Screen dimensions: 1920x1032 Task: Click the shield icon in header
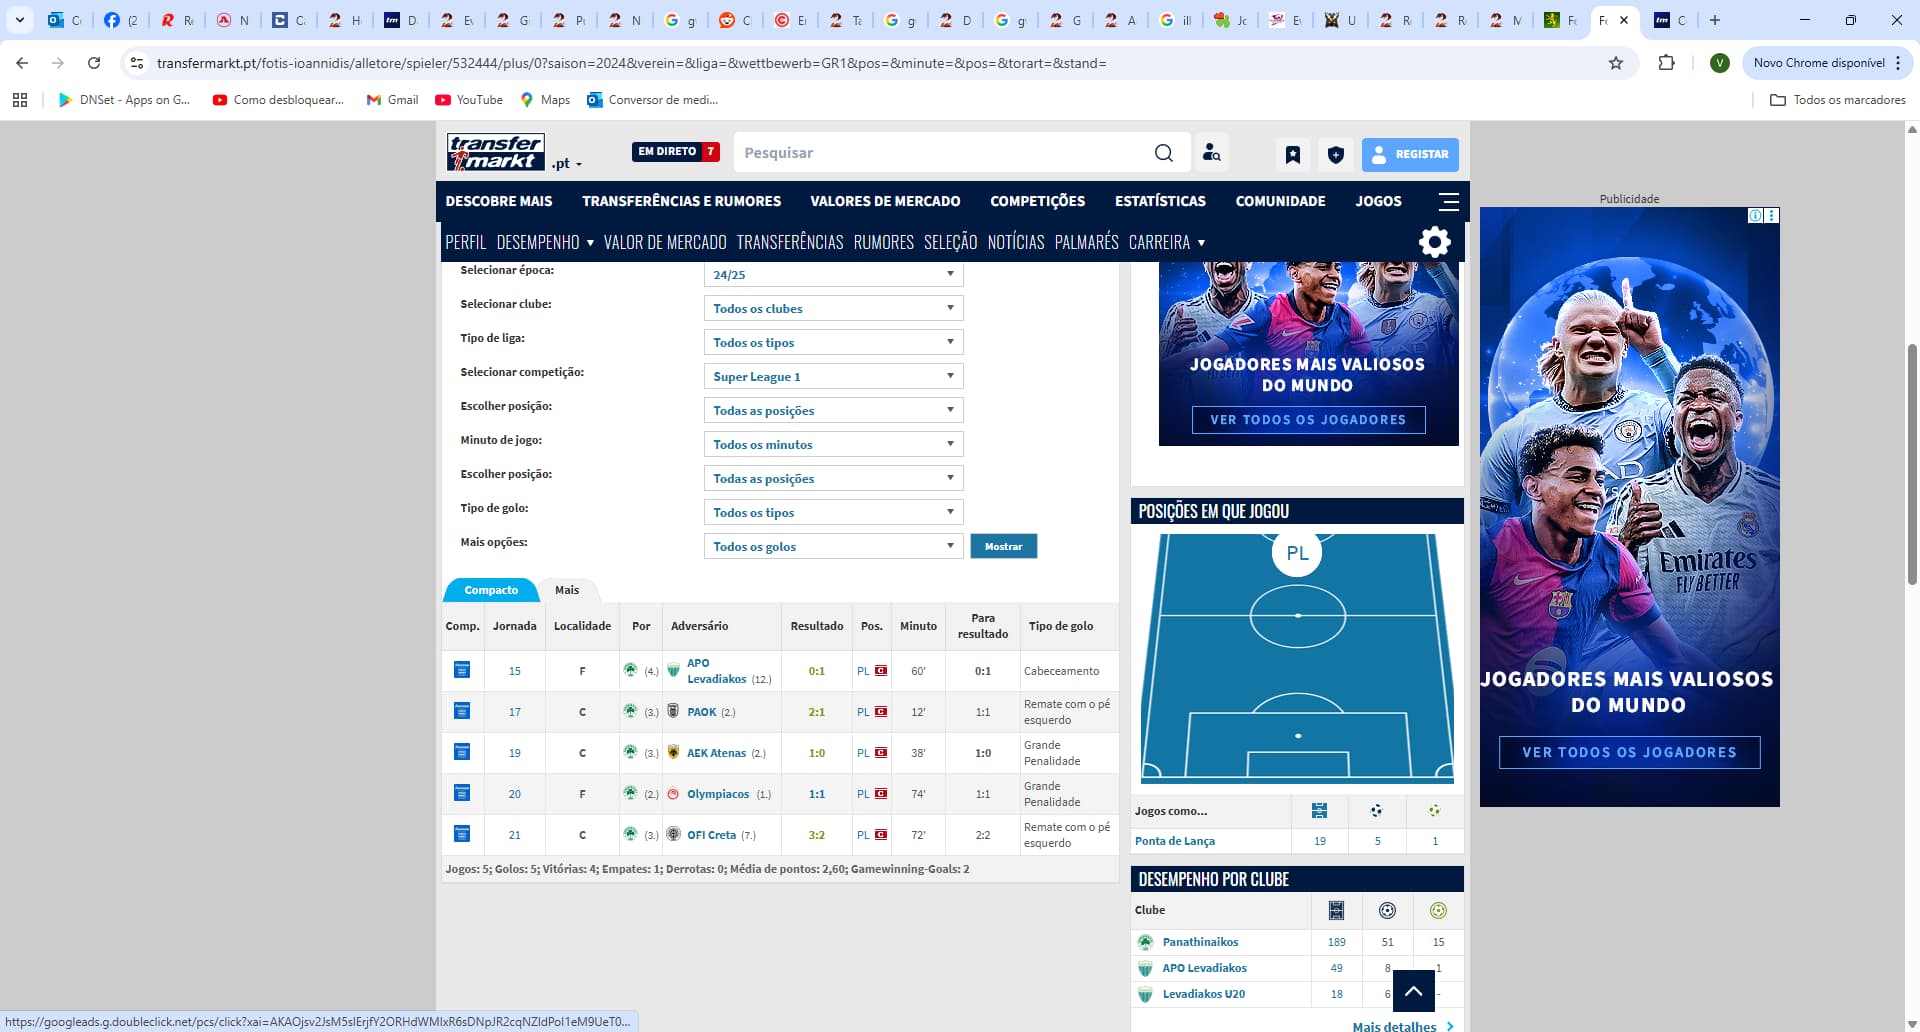coord(1335,154)
